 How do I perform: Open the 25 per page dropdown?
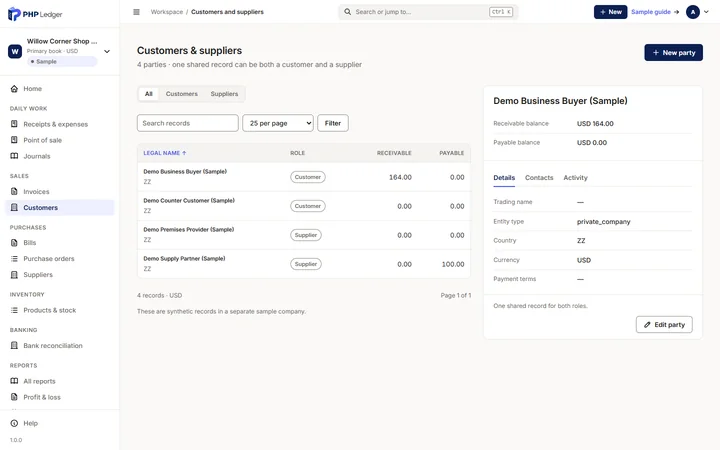[x=278, y=123]
